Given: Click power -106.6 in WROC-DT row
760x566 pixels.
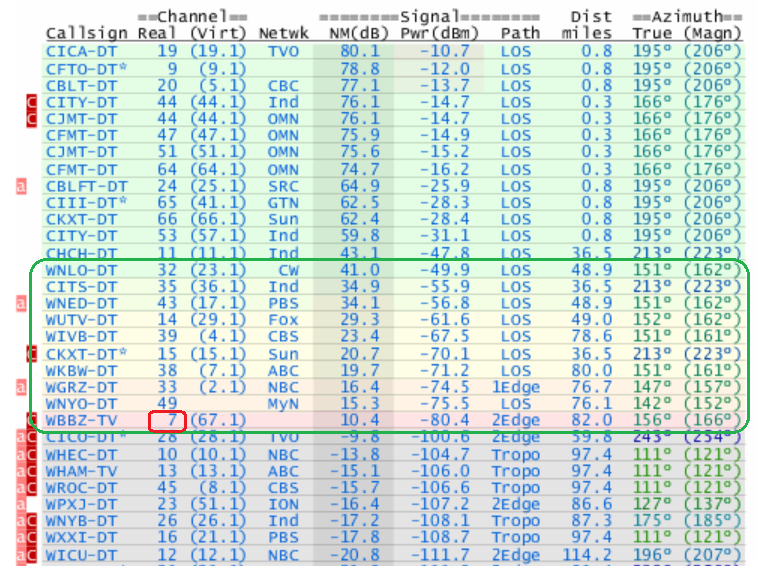Looking at the screenshot, I should tap(440, 487).
